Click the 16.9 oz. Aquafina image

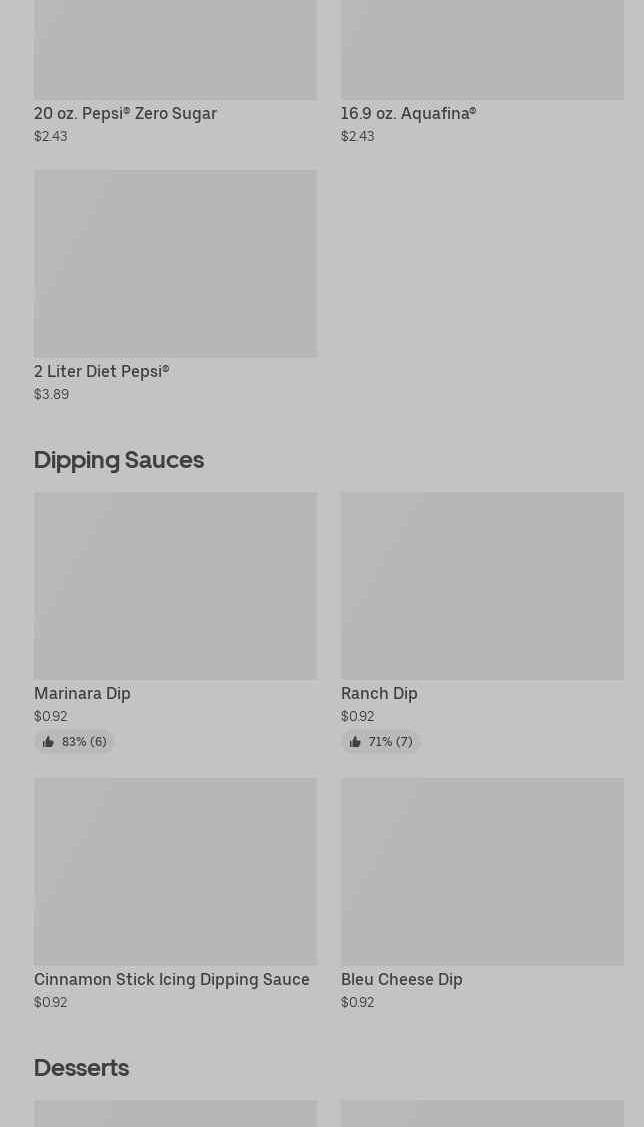click(482, 50)
